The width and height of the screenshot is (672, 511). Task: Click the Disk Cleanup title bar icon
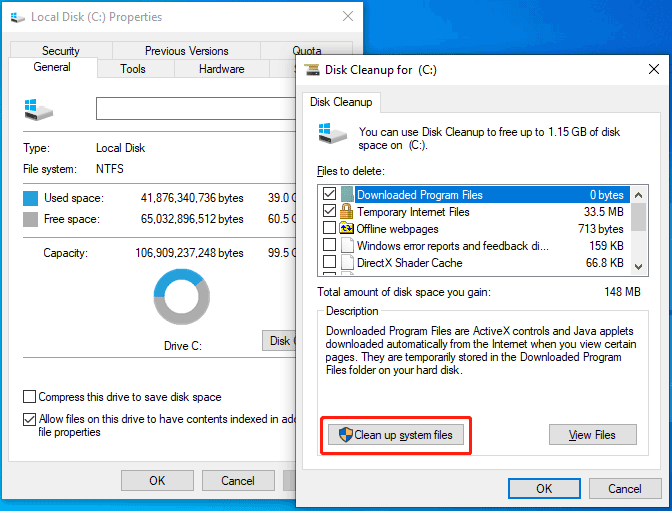(x=312, y=69)
